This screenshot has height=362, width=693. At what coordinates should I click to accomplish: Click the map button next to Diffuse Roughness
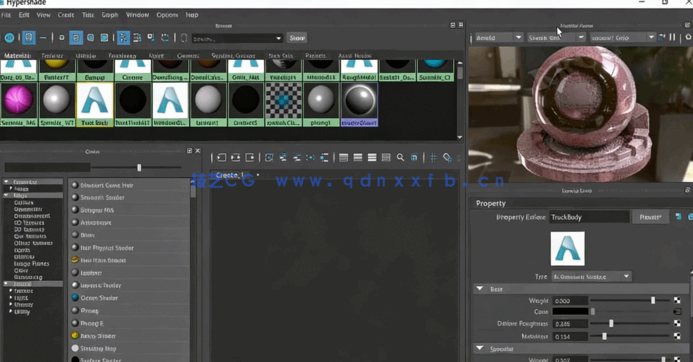click(677, 324)
